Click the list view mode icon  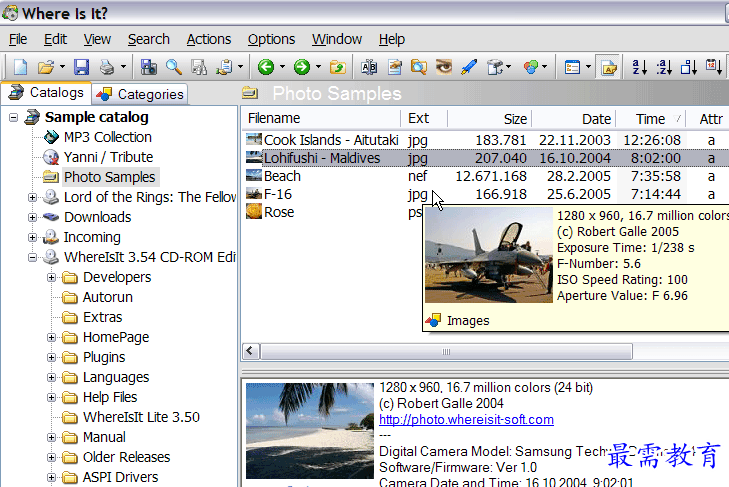tap(572, 67)
